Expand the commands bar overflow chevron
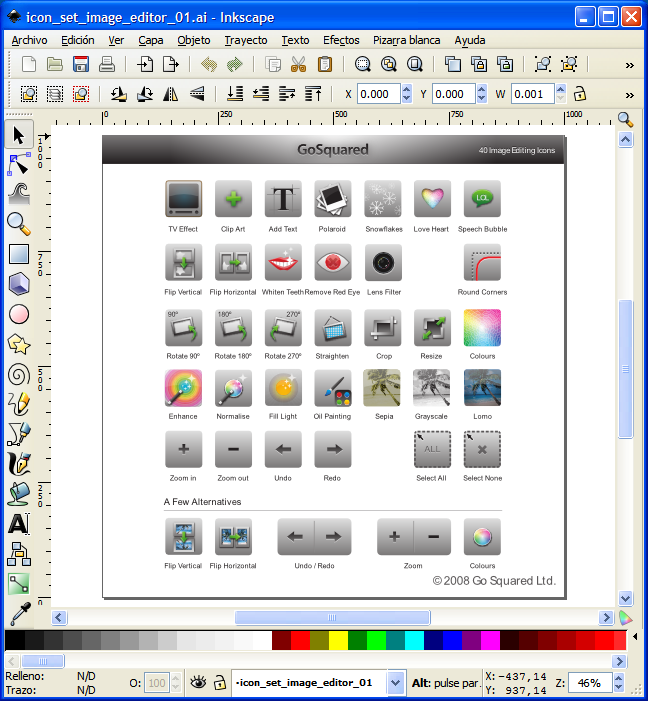This screenshot has width=648, height=701. tap(630, 65)
